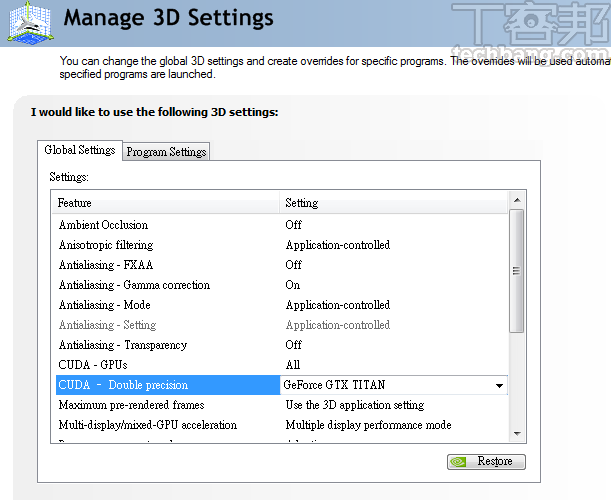This screenshot has height=500, width=611.
Task: Select GeForce GTX TITAN combo box value
Action: (394, 385)
